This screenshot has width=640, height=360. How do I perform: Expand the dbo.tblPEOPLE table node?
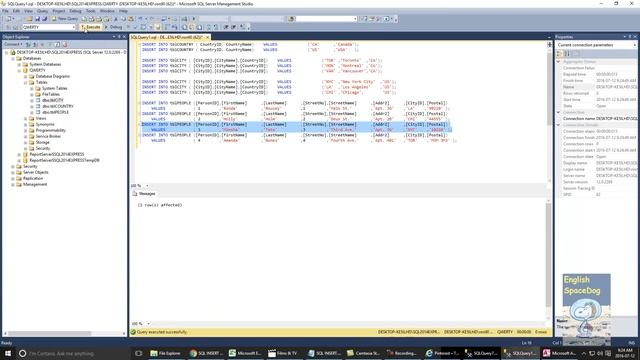click(x=32, y=112)
